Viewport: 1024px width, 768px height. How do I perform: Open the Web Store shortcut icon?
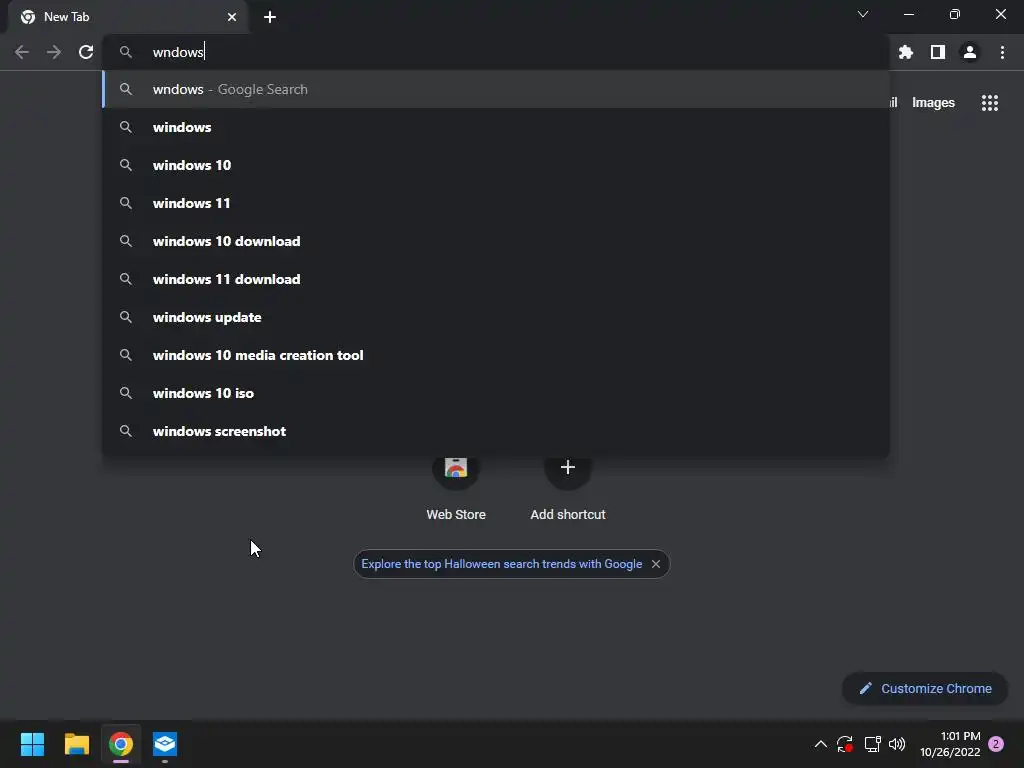(456, 468)
